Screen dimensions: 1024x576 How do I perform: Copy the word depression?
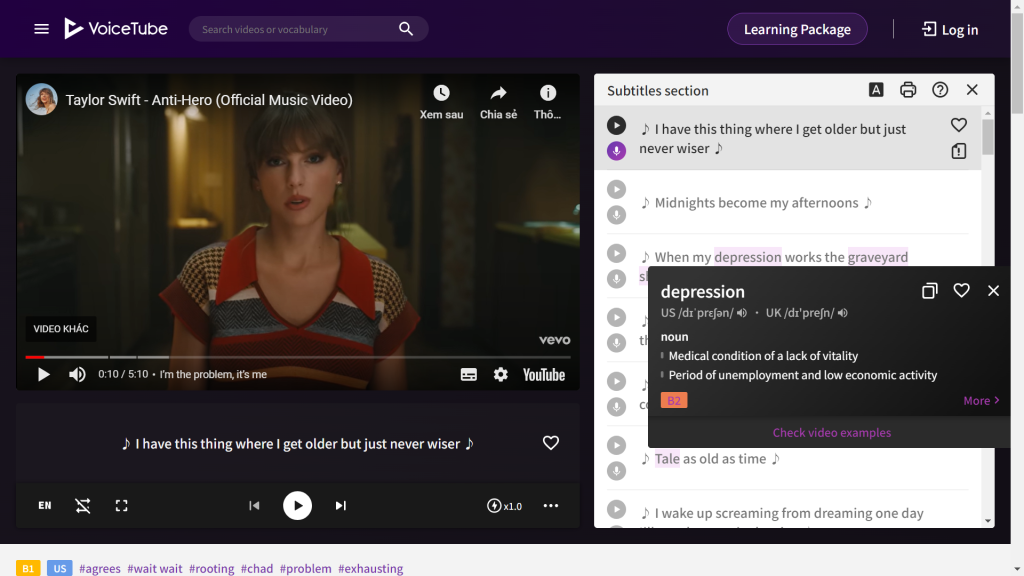click(929, 291)
